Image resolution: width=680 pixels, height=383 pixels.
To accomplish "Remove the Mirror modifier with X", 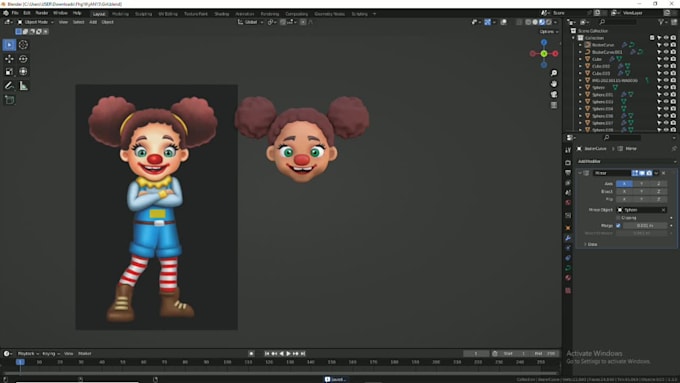I will 664,173.
